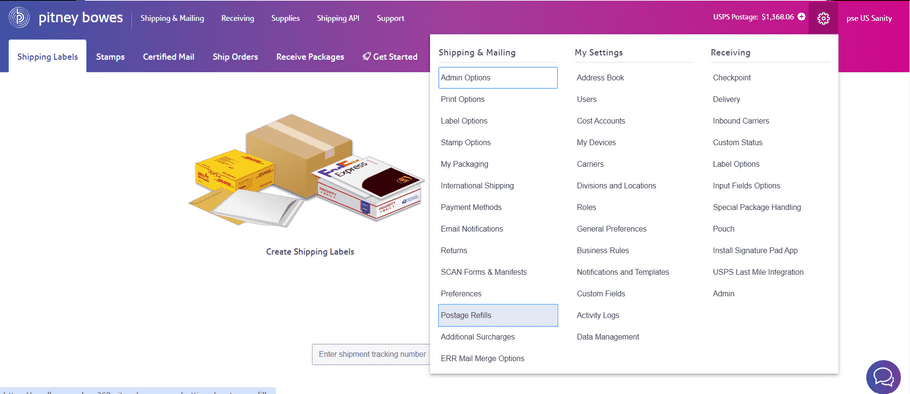Open Stamp Options
This screenshot has width=910, height=394.
tap(465, 142)
